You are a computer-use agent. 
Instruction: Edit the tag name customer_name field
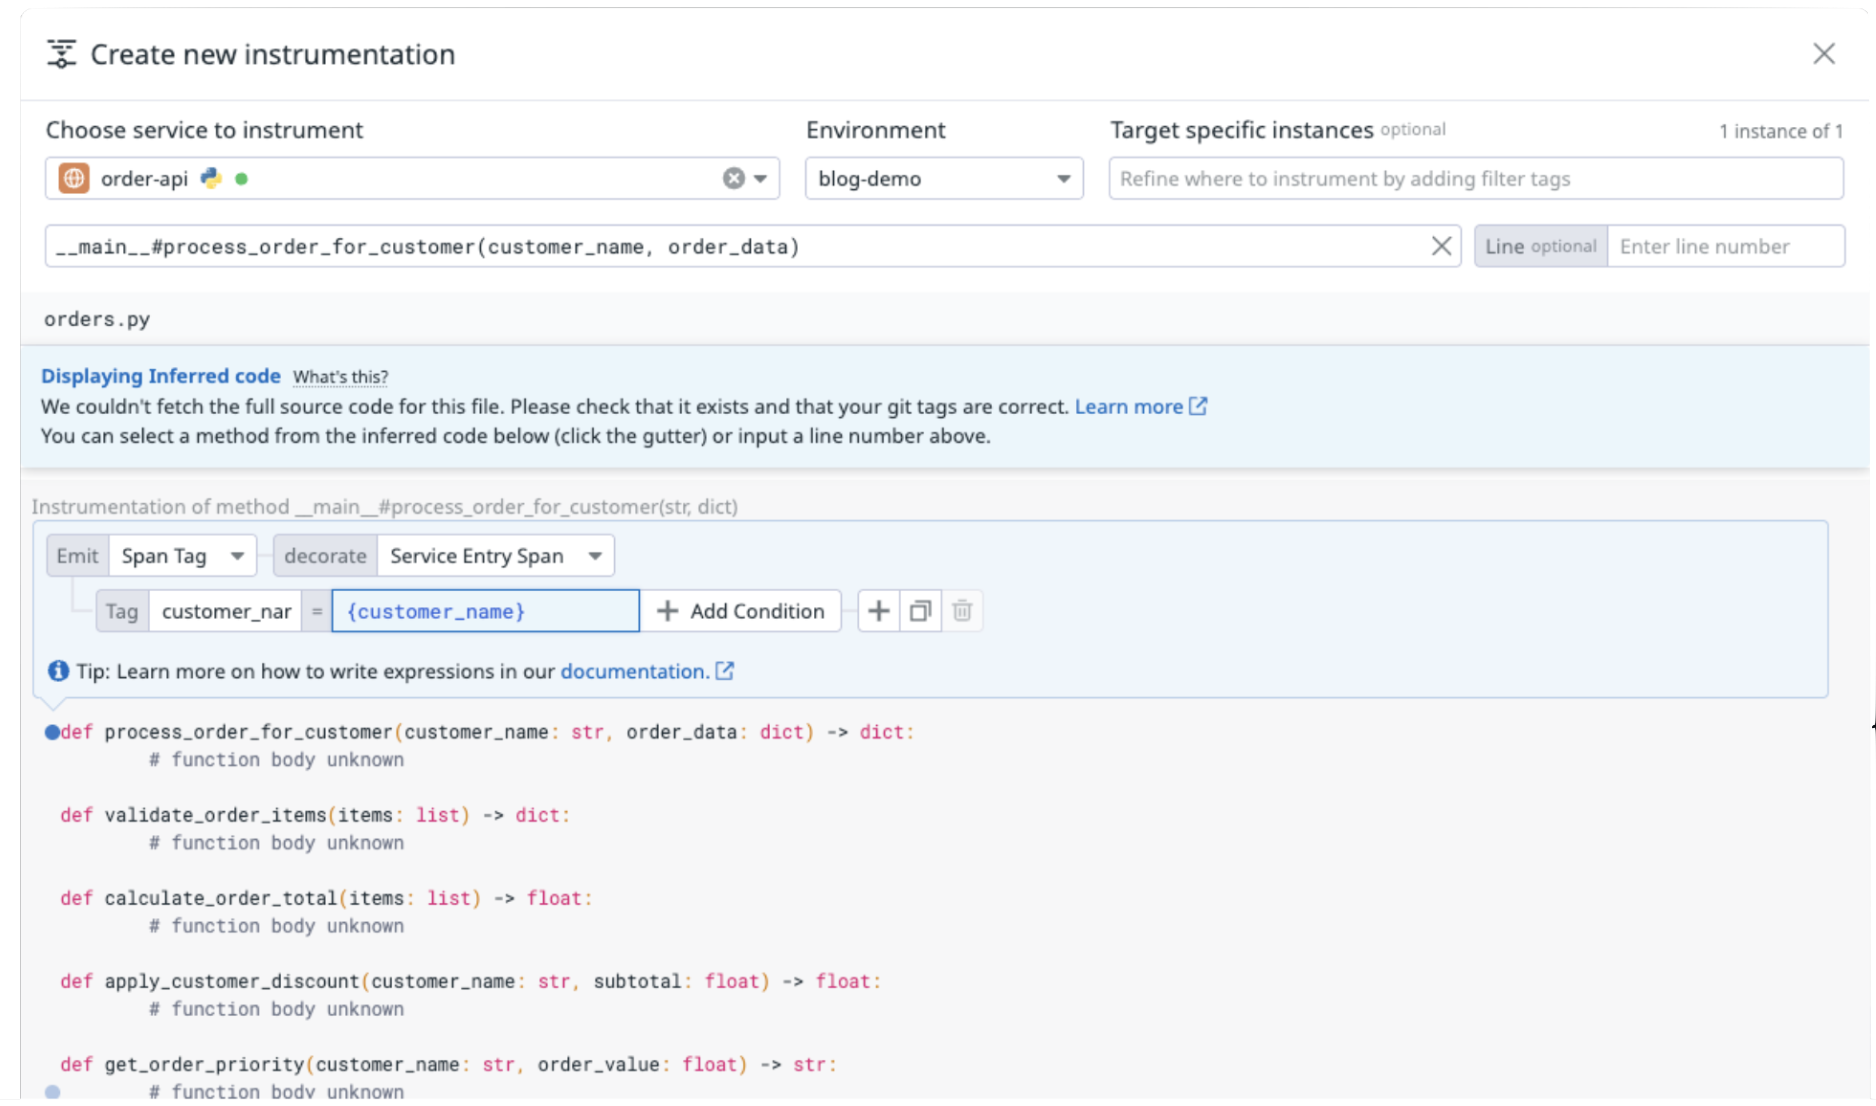point(225,611)
